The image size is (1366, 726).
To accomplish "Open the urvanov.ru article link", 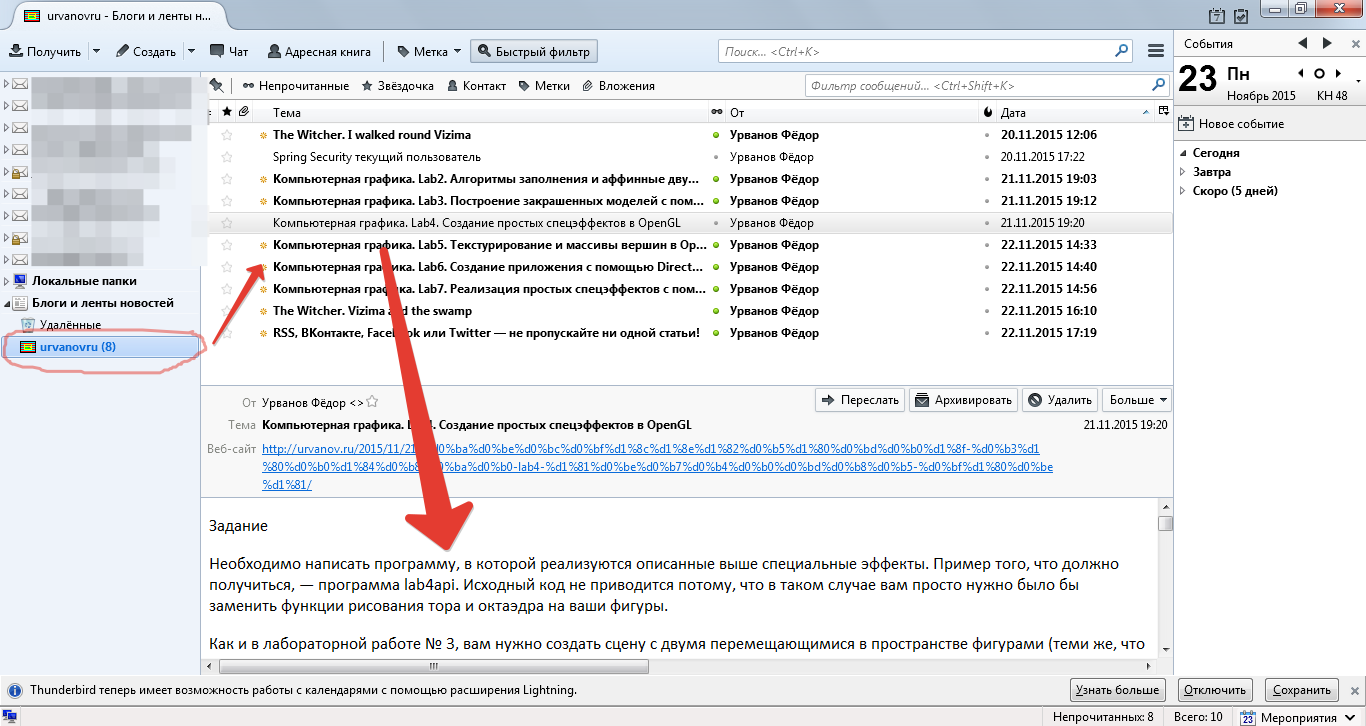I will pyautogui.click(x=657, y=467).
